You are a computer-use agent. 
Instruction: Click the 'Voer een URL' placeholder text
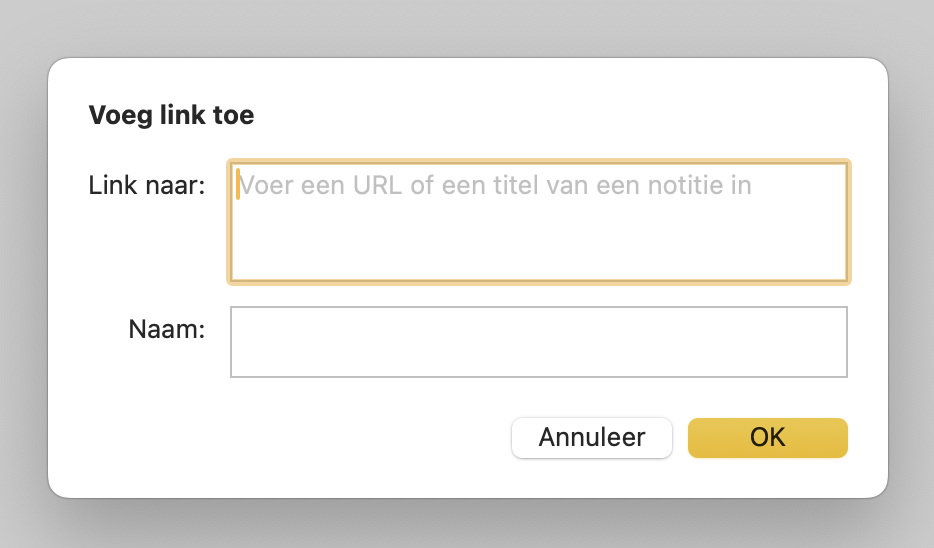click(495, 186)
